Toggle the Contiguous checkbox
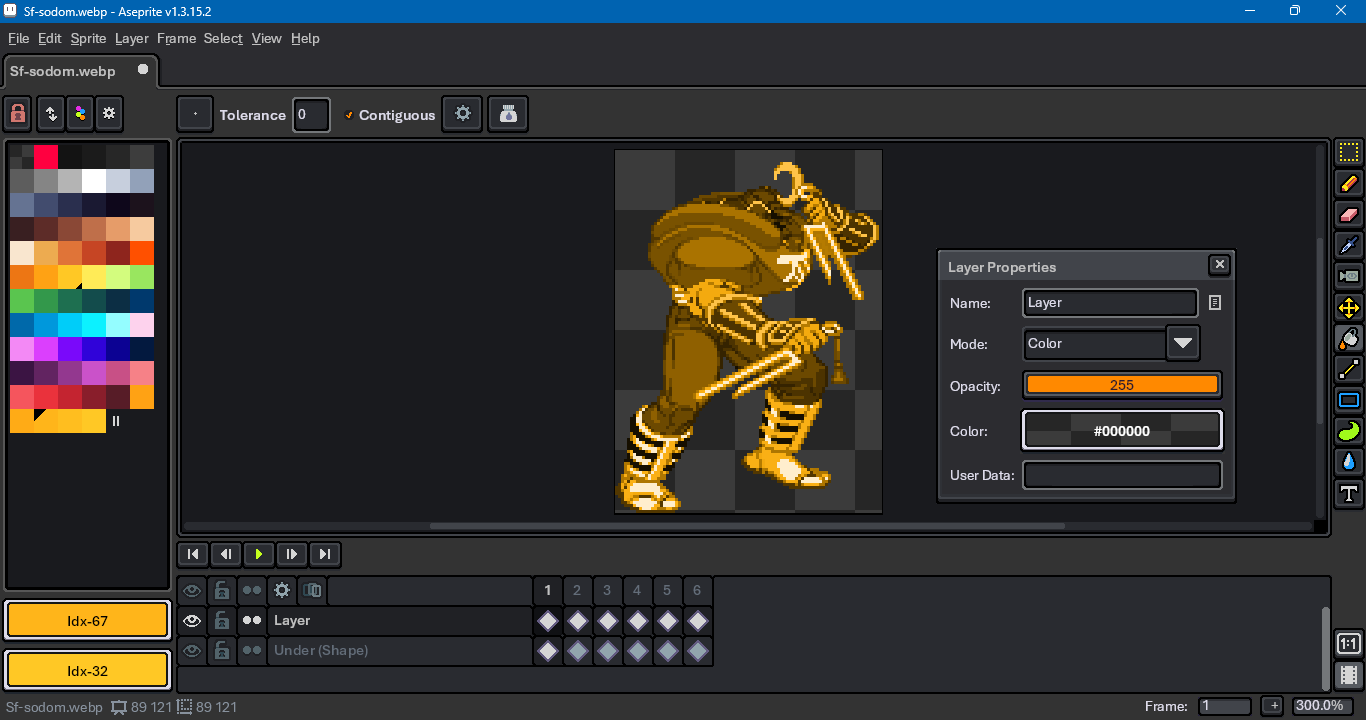Screen dimensions: 1366x720 [349, 115]
